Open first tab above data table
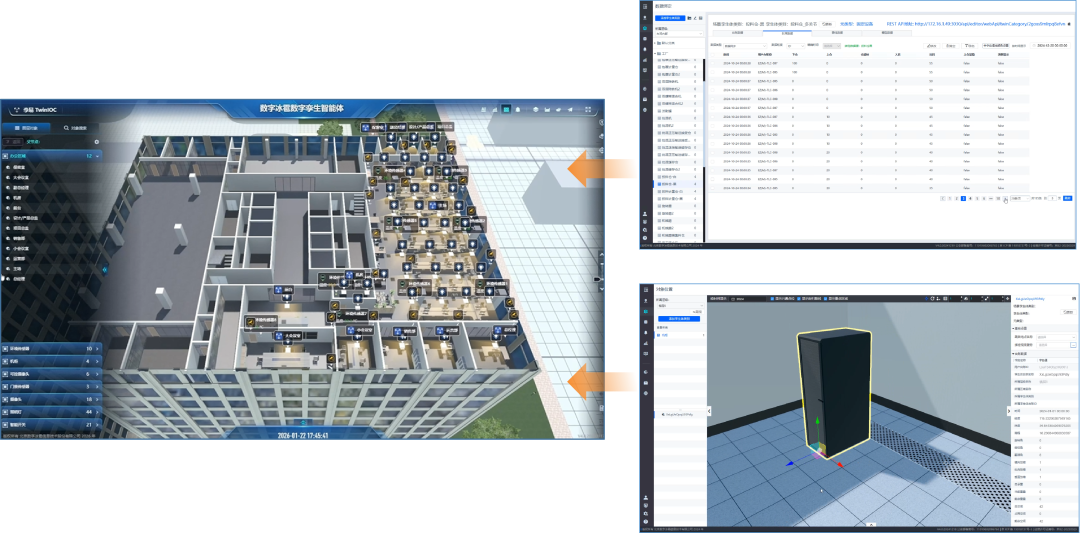 pos(738,33)
